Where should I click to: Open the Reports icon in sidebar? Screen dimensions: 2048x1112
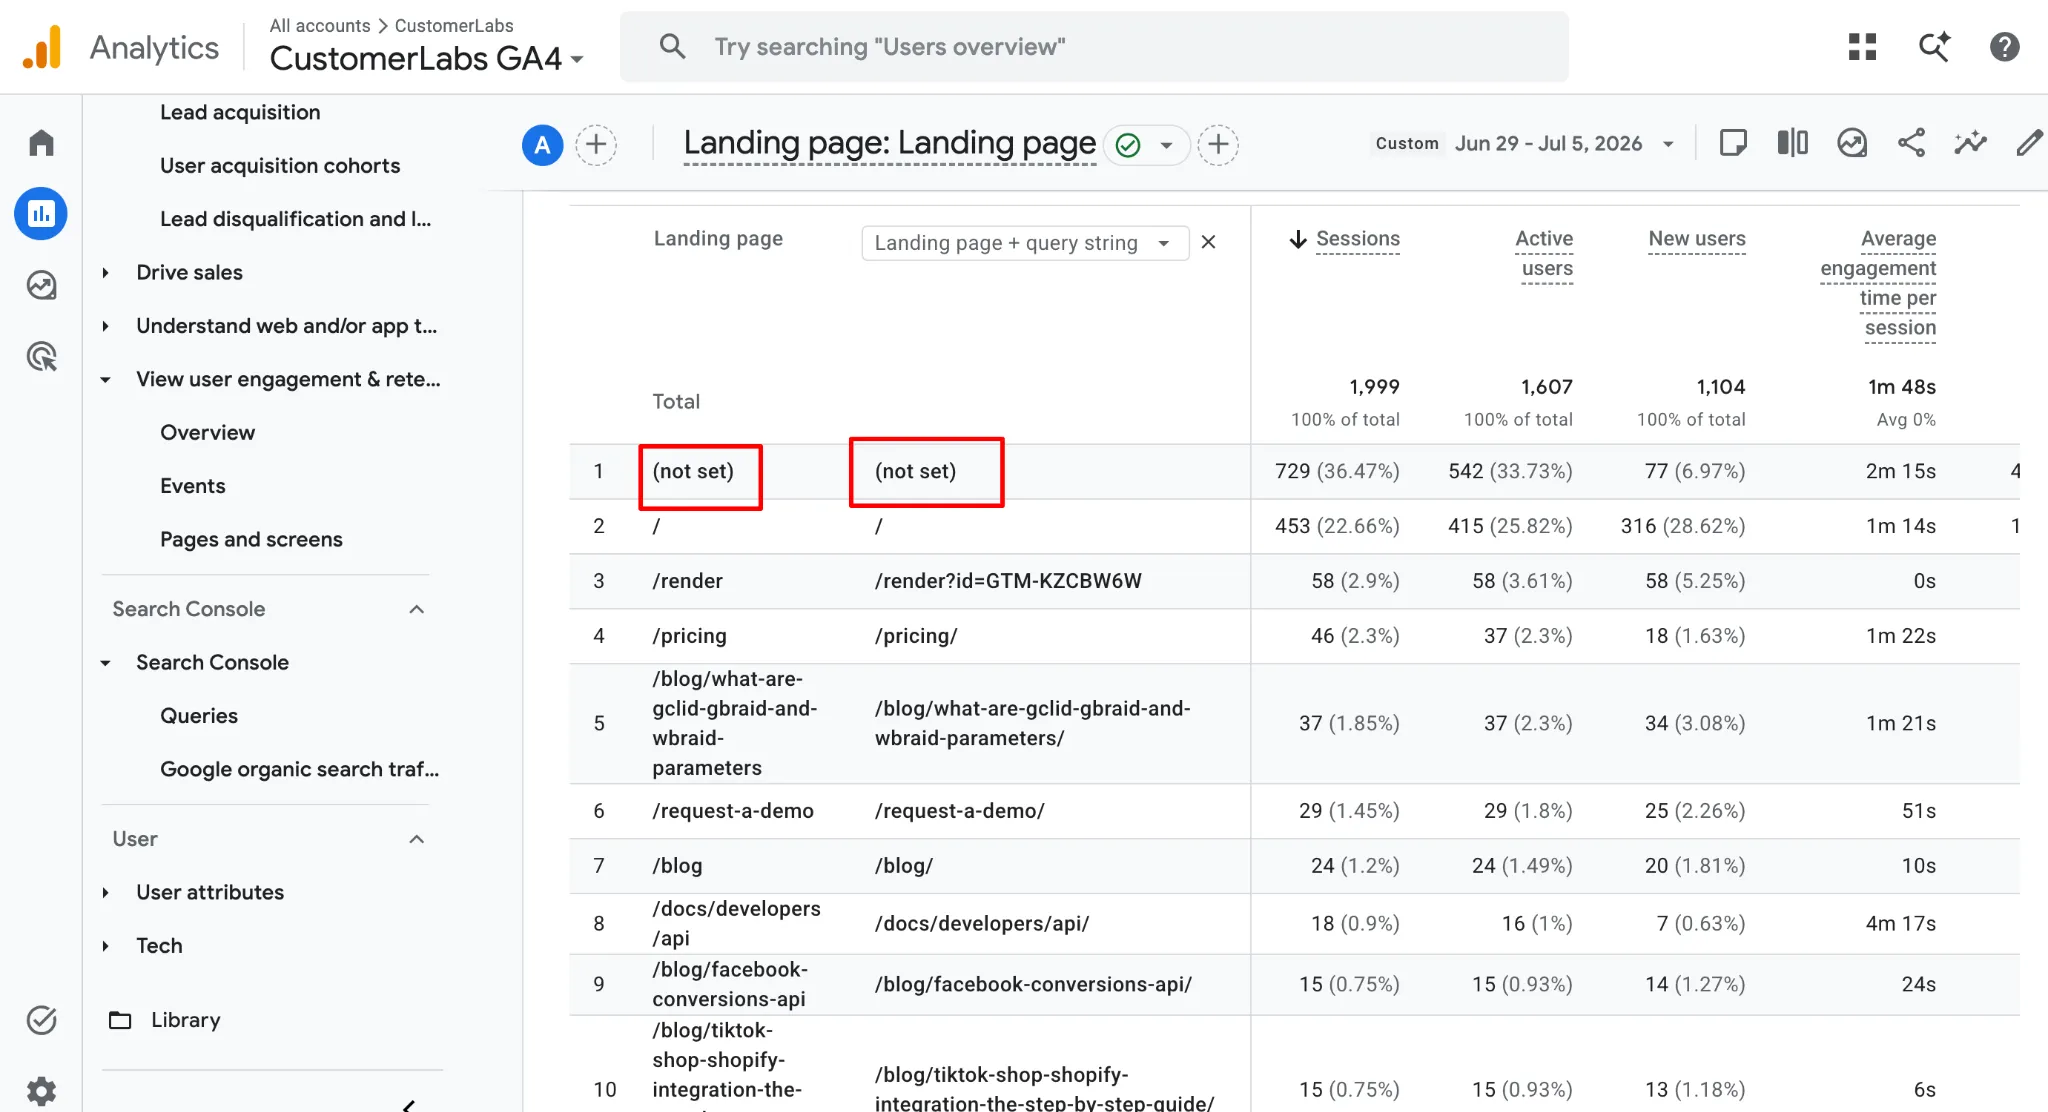pyautogui.click(x=41, y=213)
